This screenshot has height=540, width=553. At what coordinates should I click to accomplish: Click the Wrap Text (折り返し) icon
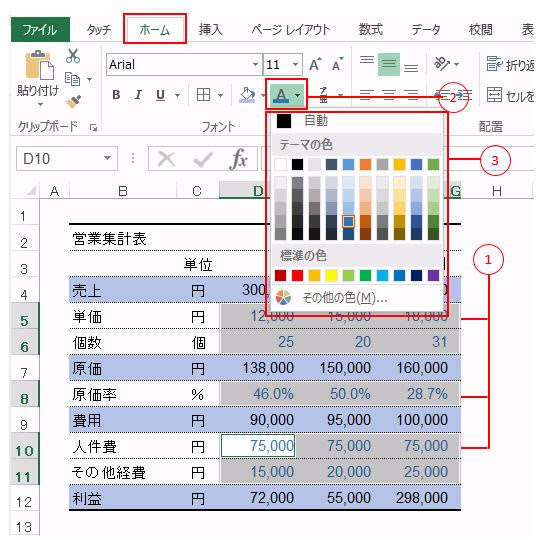click(494, 64)
